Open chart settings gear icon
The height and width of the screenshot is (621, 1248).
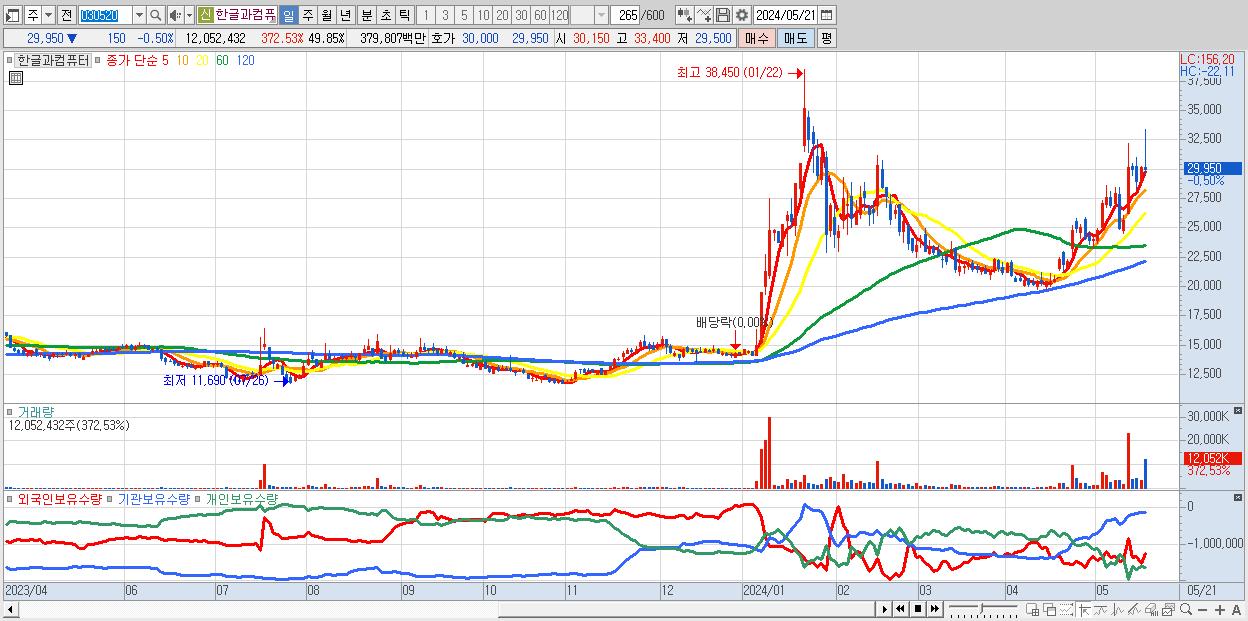coord(742,15)
